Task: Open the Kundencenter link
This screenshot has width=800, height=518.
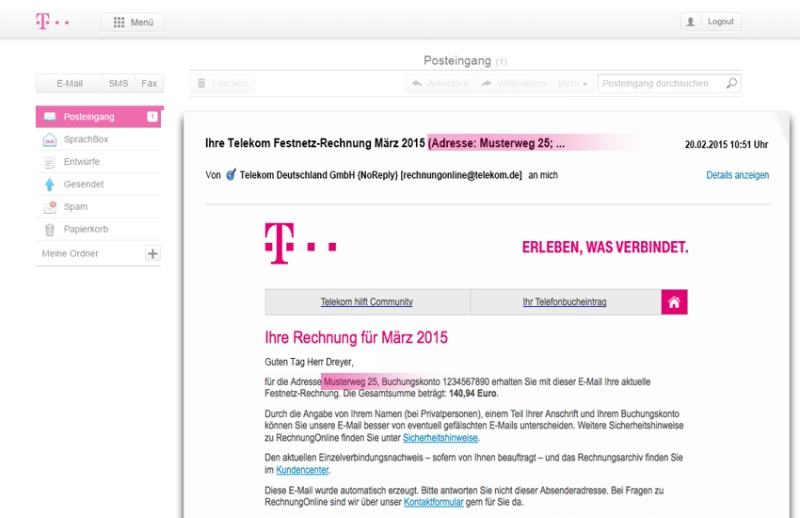Action: [x=302, y=470]
